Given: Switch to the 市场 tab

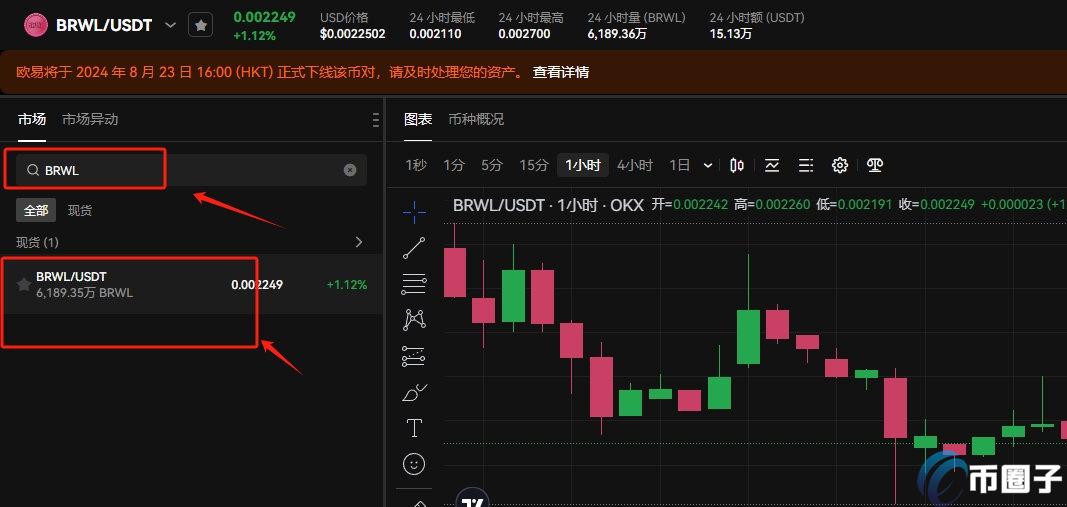Looking at the screenshot, I should [x=32, y=119].
